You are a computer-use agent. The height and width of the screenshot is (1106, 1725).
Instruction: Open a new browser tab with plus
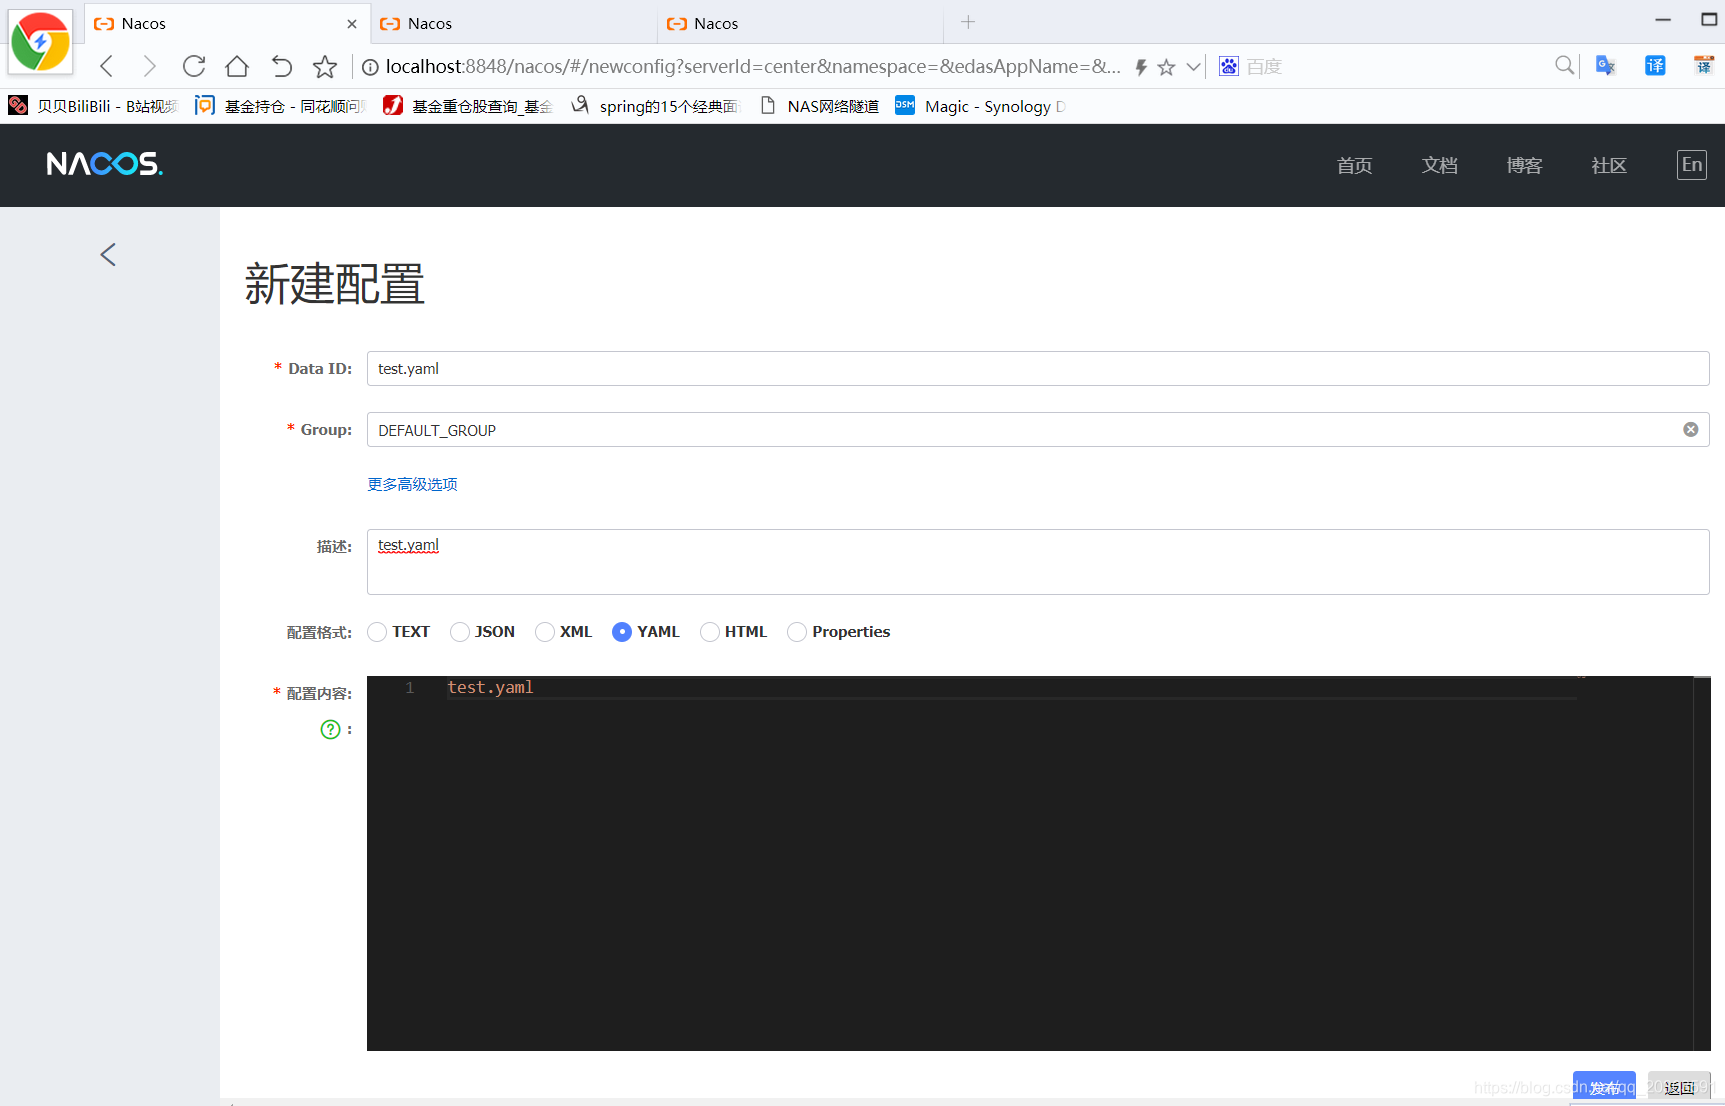coord(968,22)
